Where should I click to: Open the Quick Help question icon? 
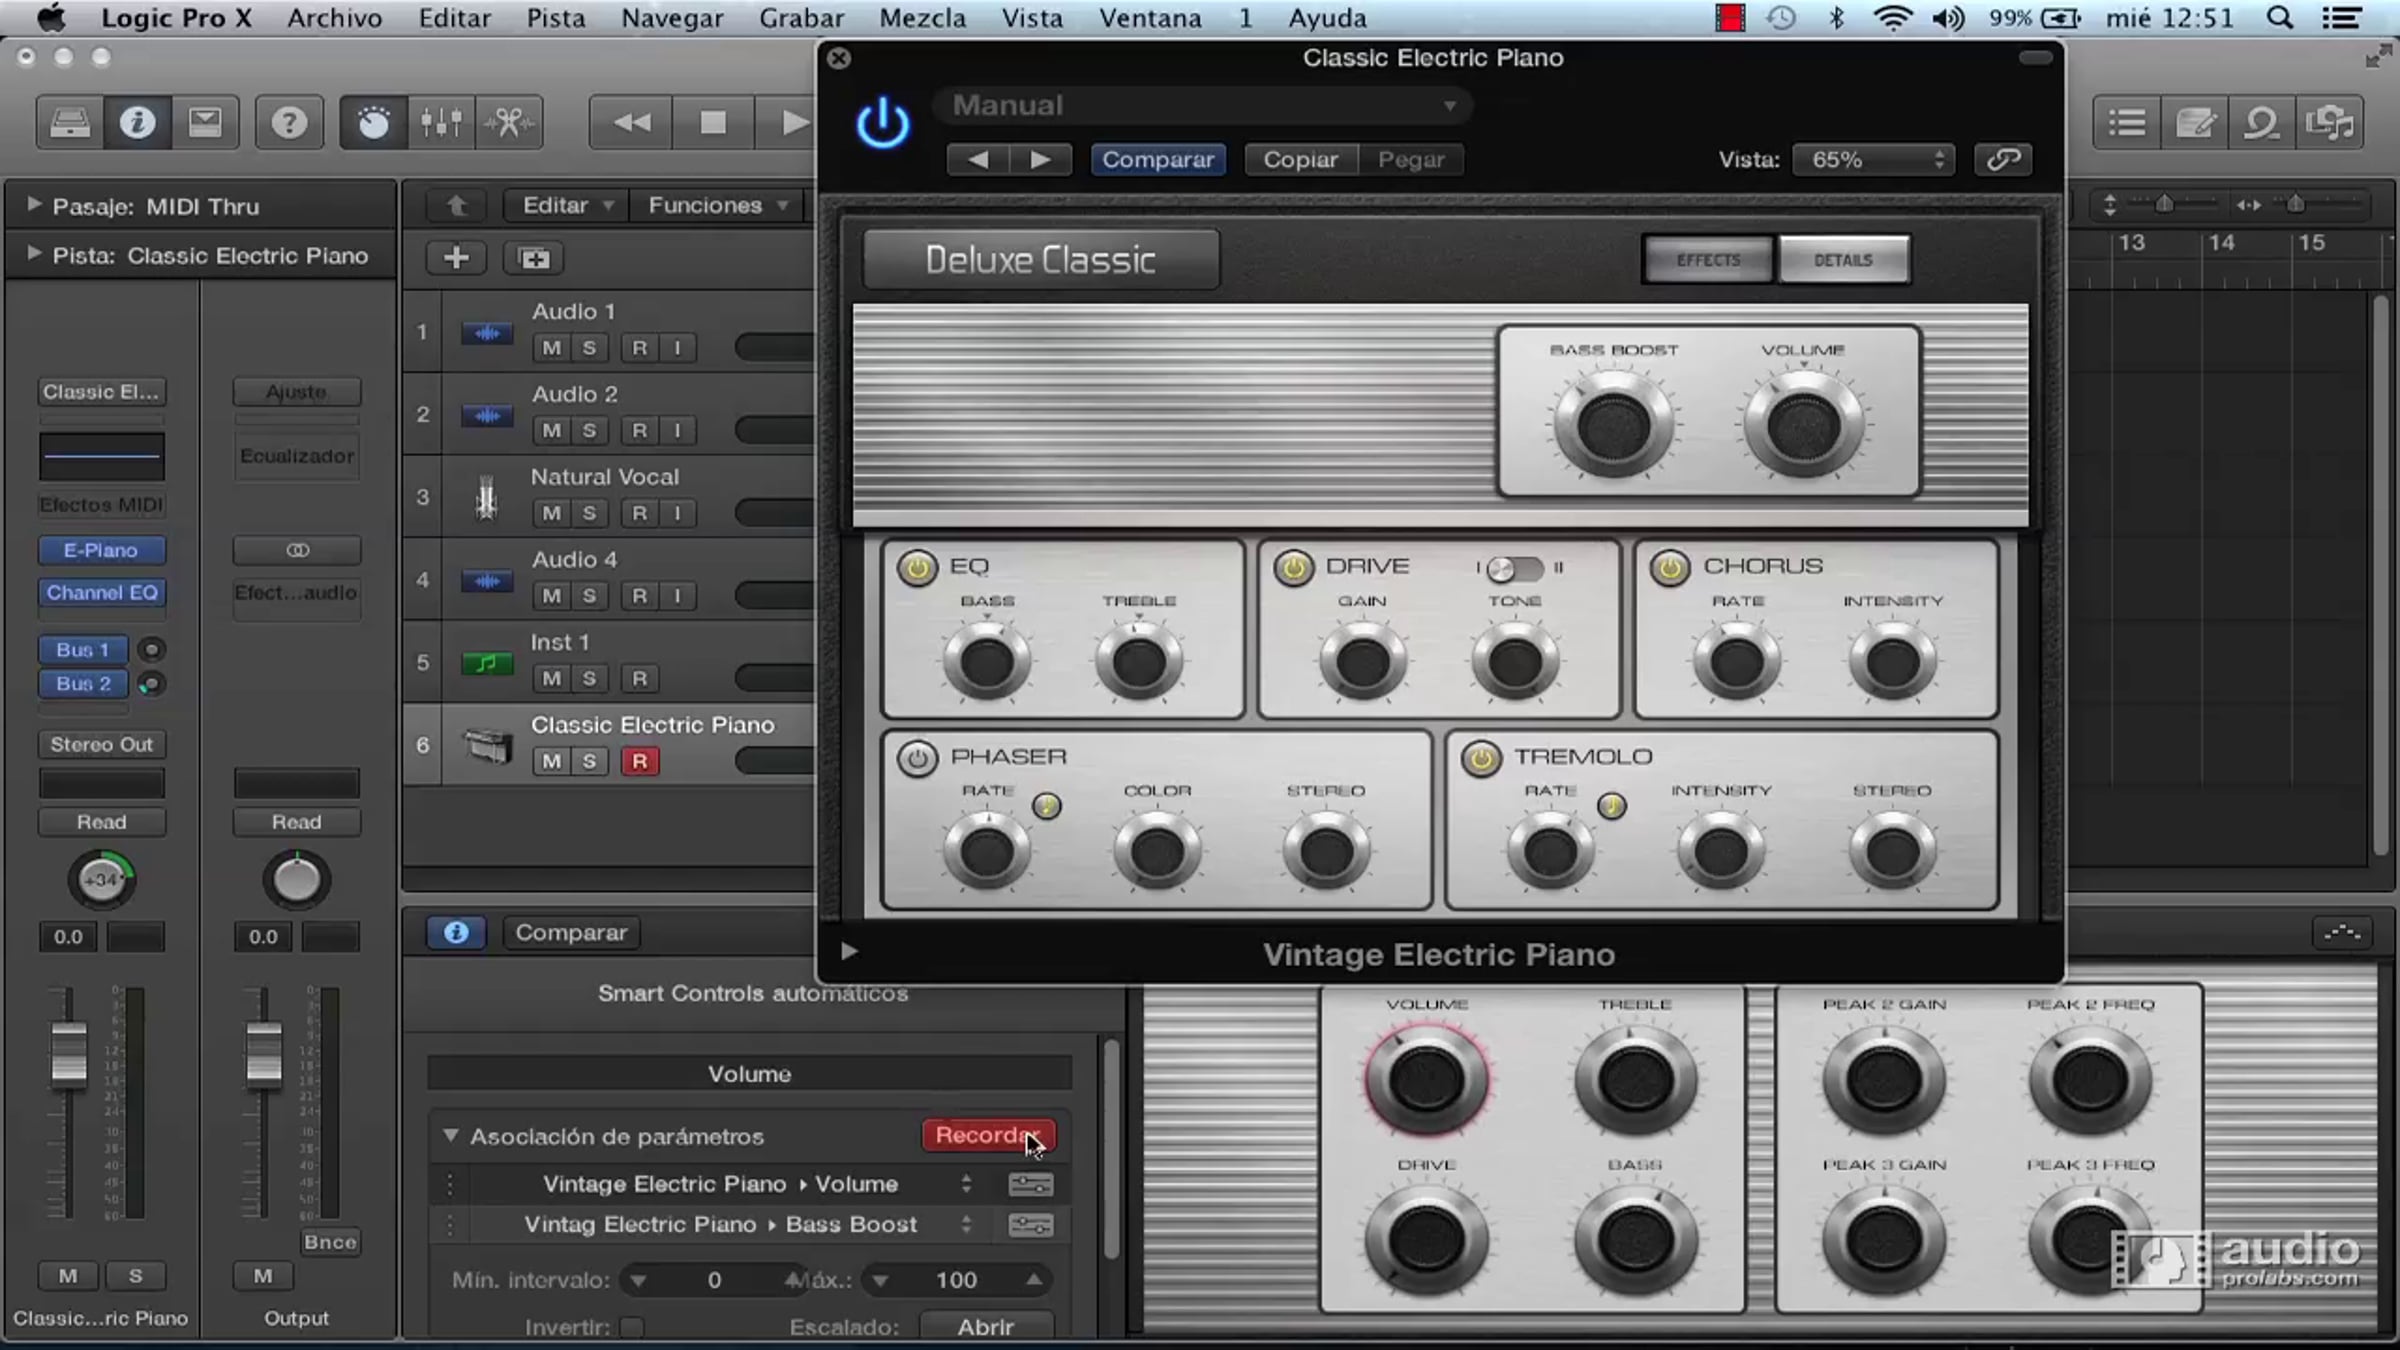289,123
